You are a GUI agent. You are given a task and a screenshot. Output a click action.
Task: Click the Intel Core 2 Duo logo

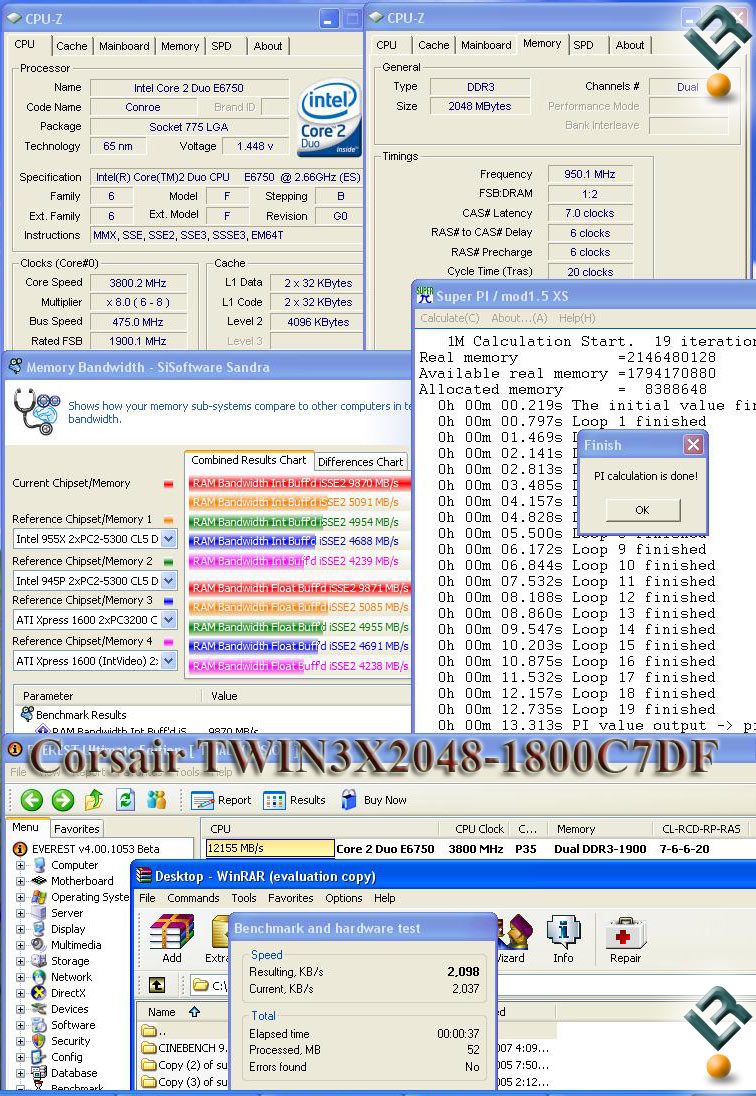(329, 117)
